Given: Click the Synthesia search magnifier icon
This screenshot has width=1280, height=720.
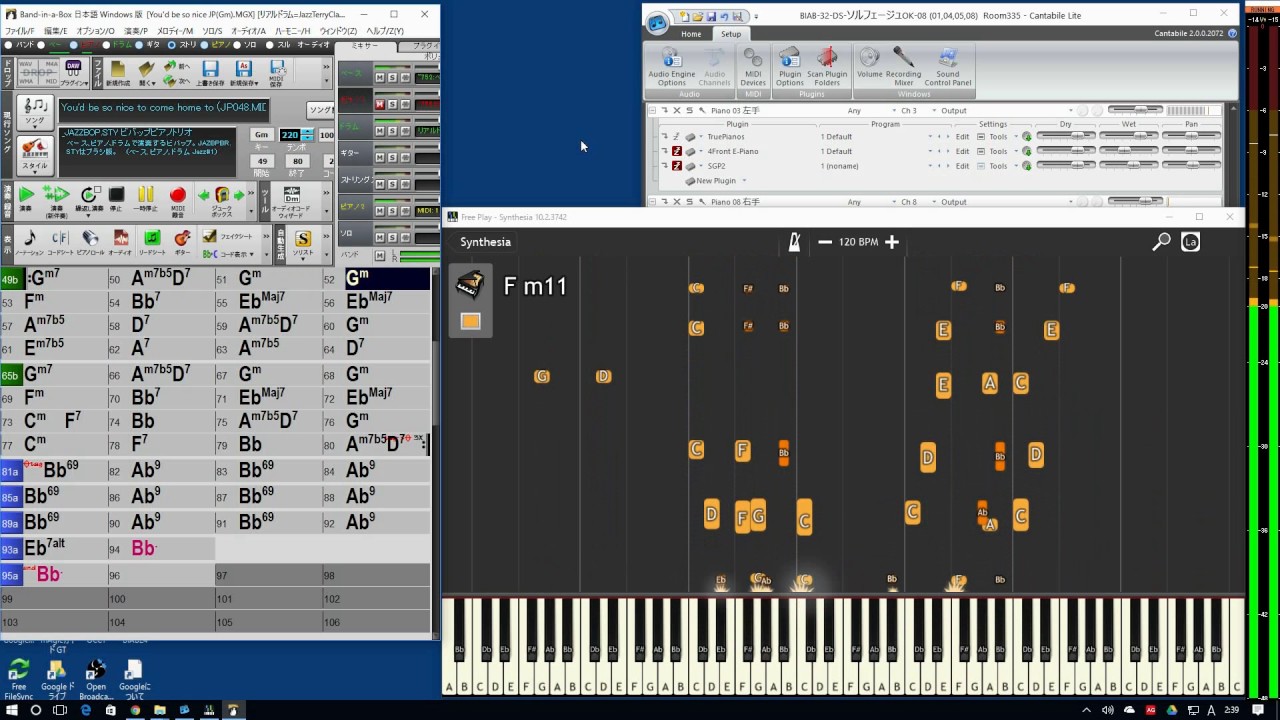Looking at the screenshot, I should [1161, 242].
